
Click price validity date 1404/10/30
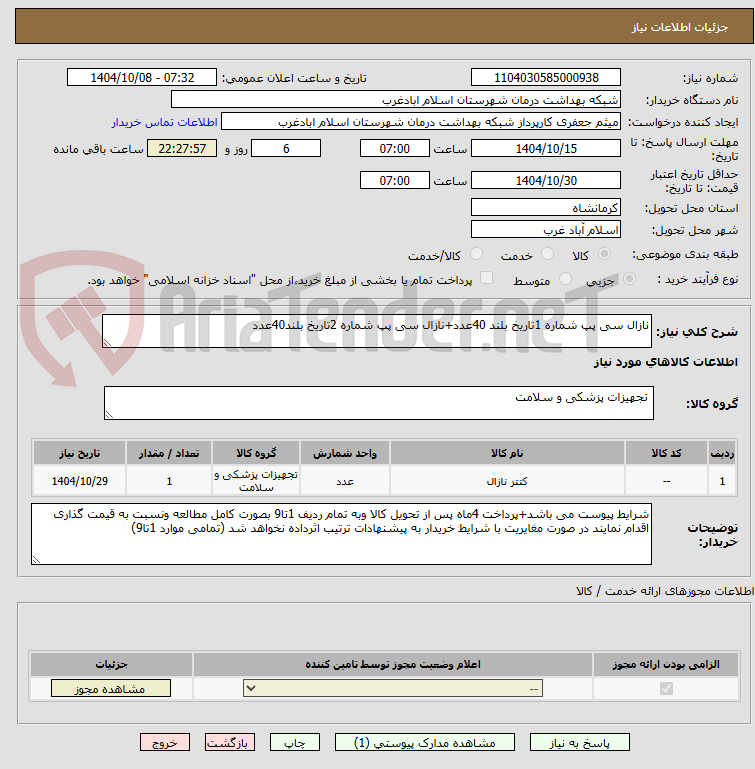tap(546, 180)
